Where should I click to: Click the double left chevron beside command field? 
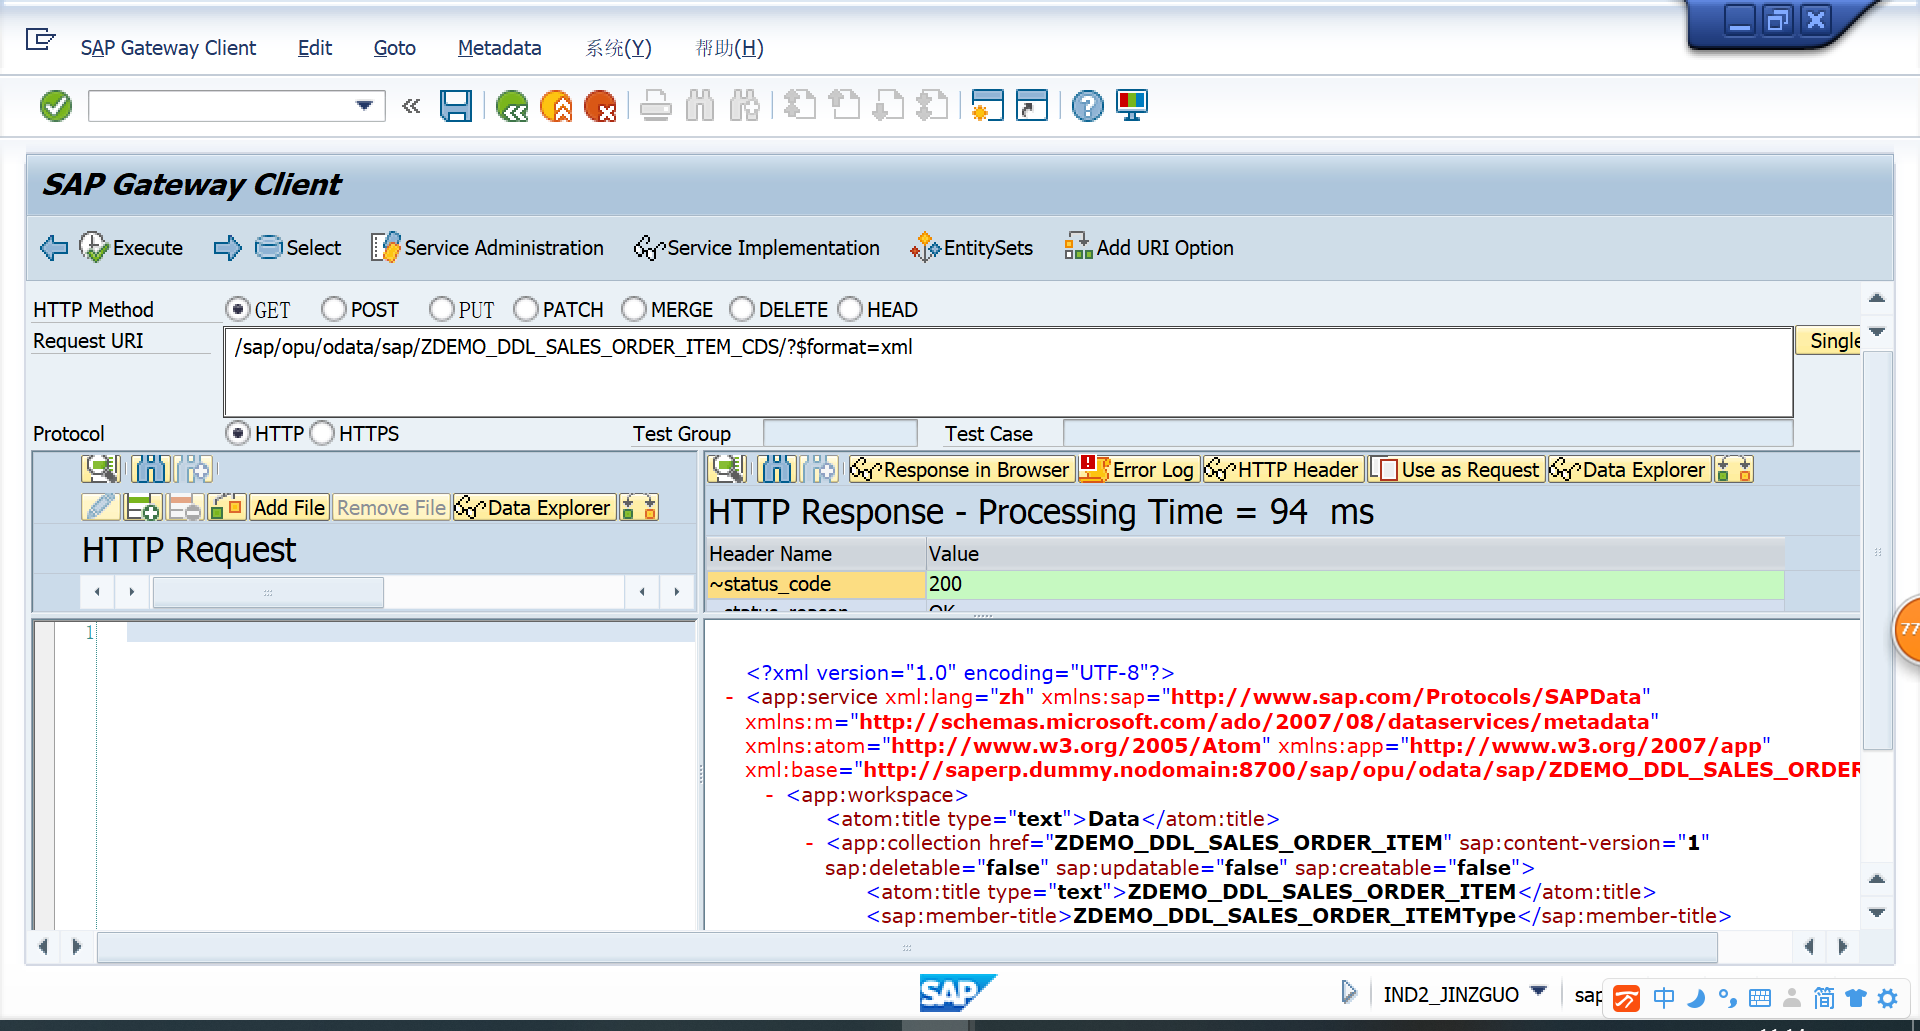[x=411, y=106]
